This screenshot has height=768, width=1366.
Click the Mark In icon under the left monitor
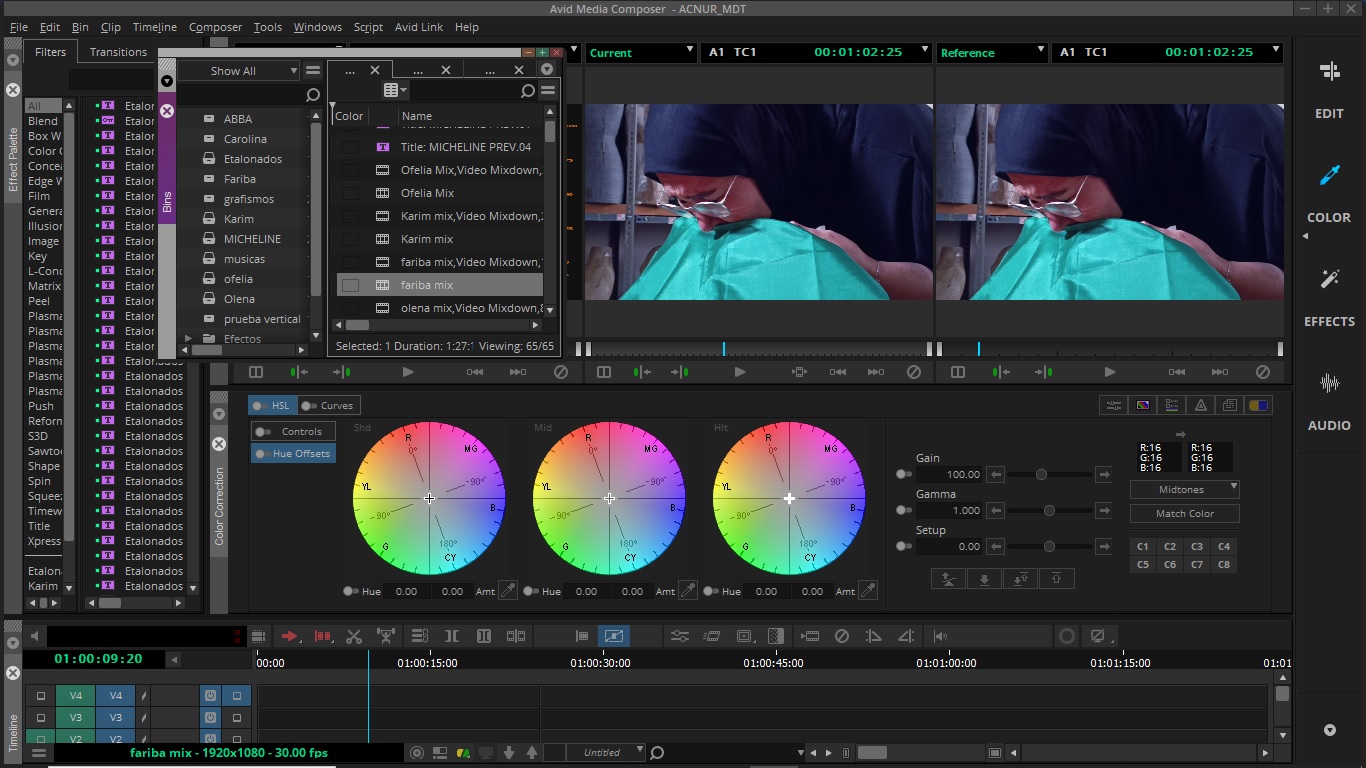[299, 372]
